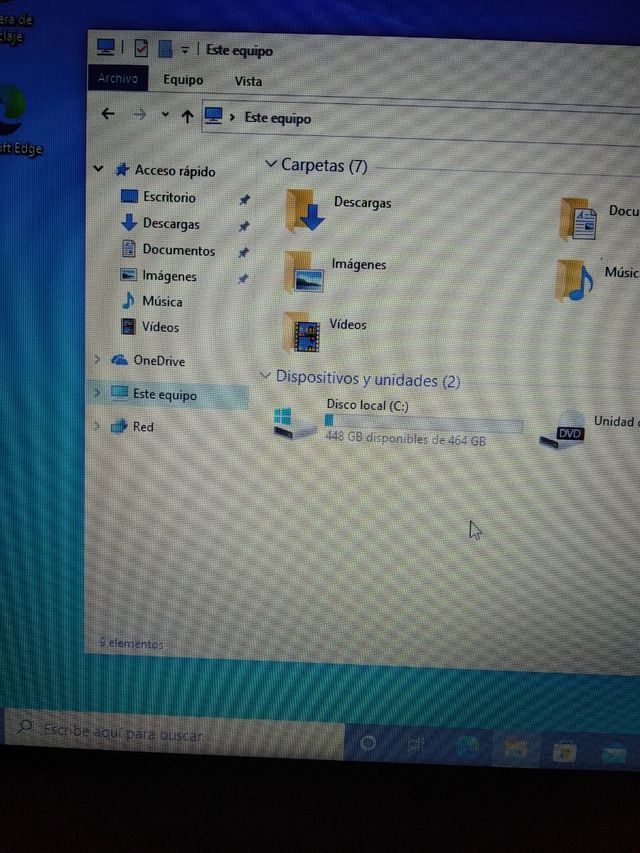Click the system computer icon in title bar
The width and height of the screenshot is (640, 853).
[106, 47]
